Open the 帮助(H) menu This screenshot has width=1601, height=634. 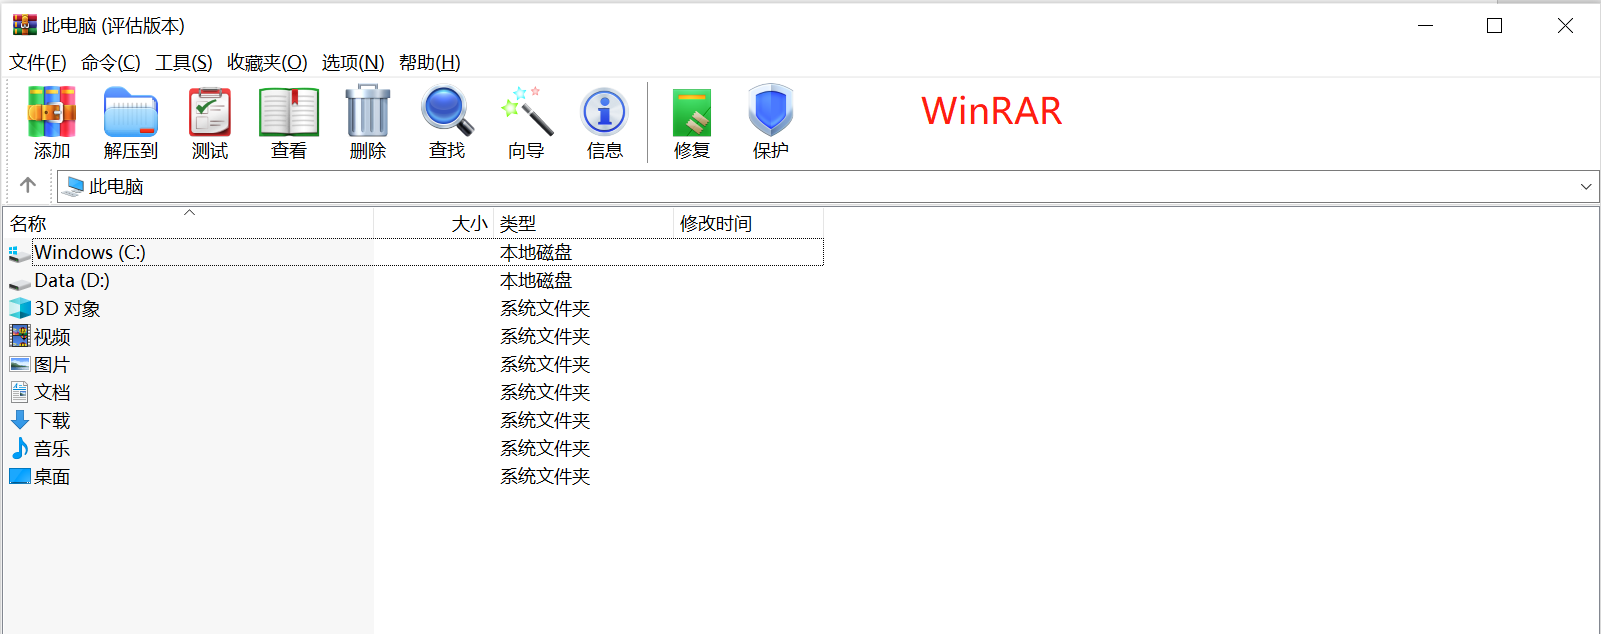(x=430, y=62)
